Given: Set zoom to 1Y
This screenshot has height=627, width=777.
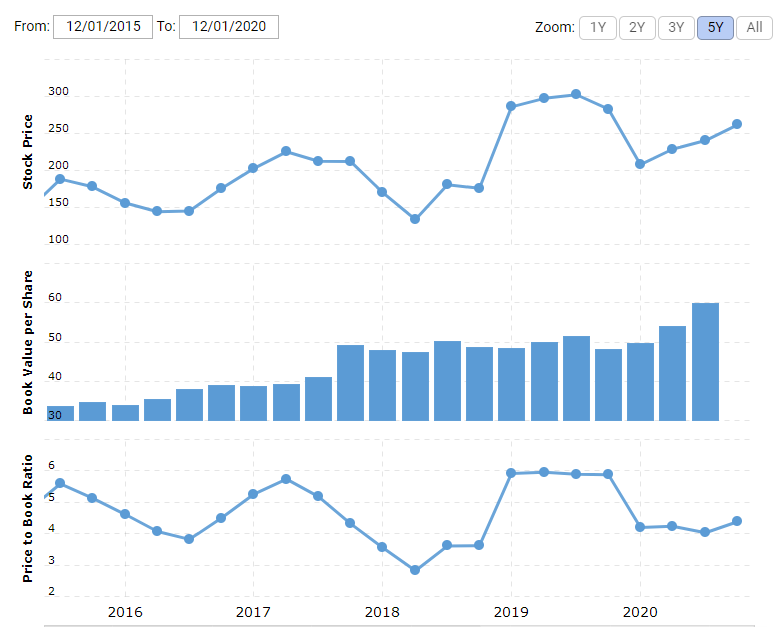Looking at the screenshot, I should 597,27.
